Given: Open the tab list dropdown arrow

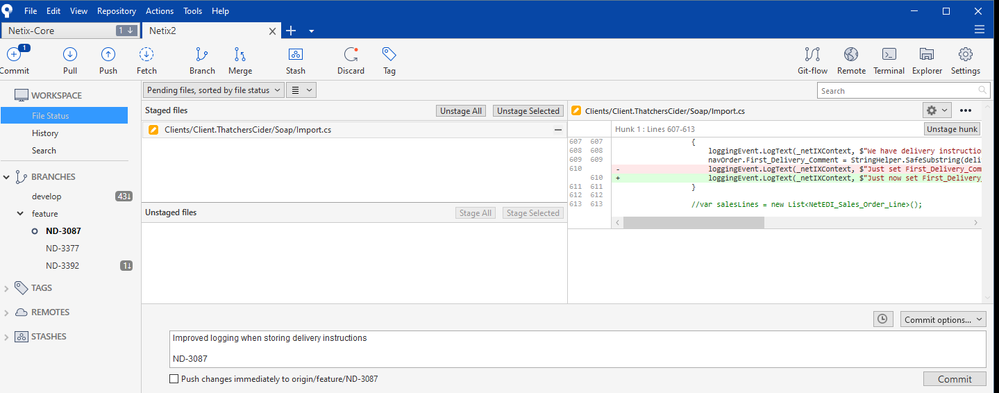Looking at the screenshot, I should tap(311, 31).
